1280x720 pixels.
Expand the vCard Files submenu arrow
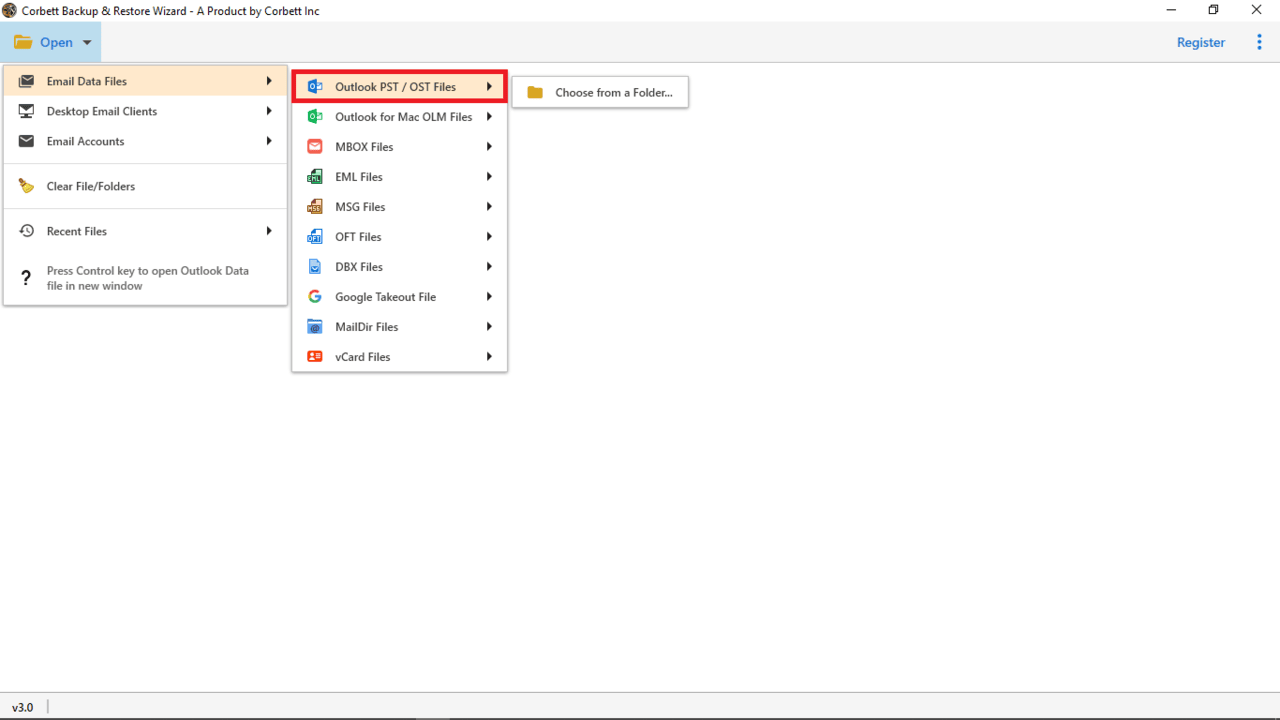[489, 357]
